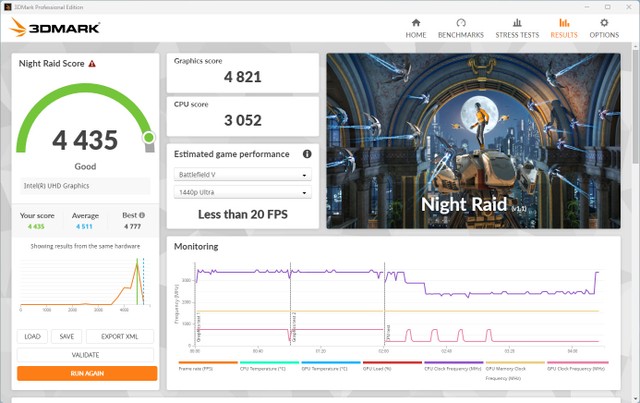Click the 3DMark logo
Viewport: 640px width, 403px height.
pos(54,28)
